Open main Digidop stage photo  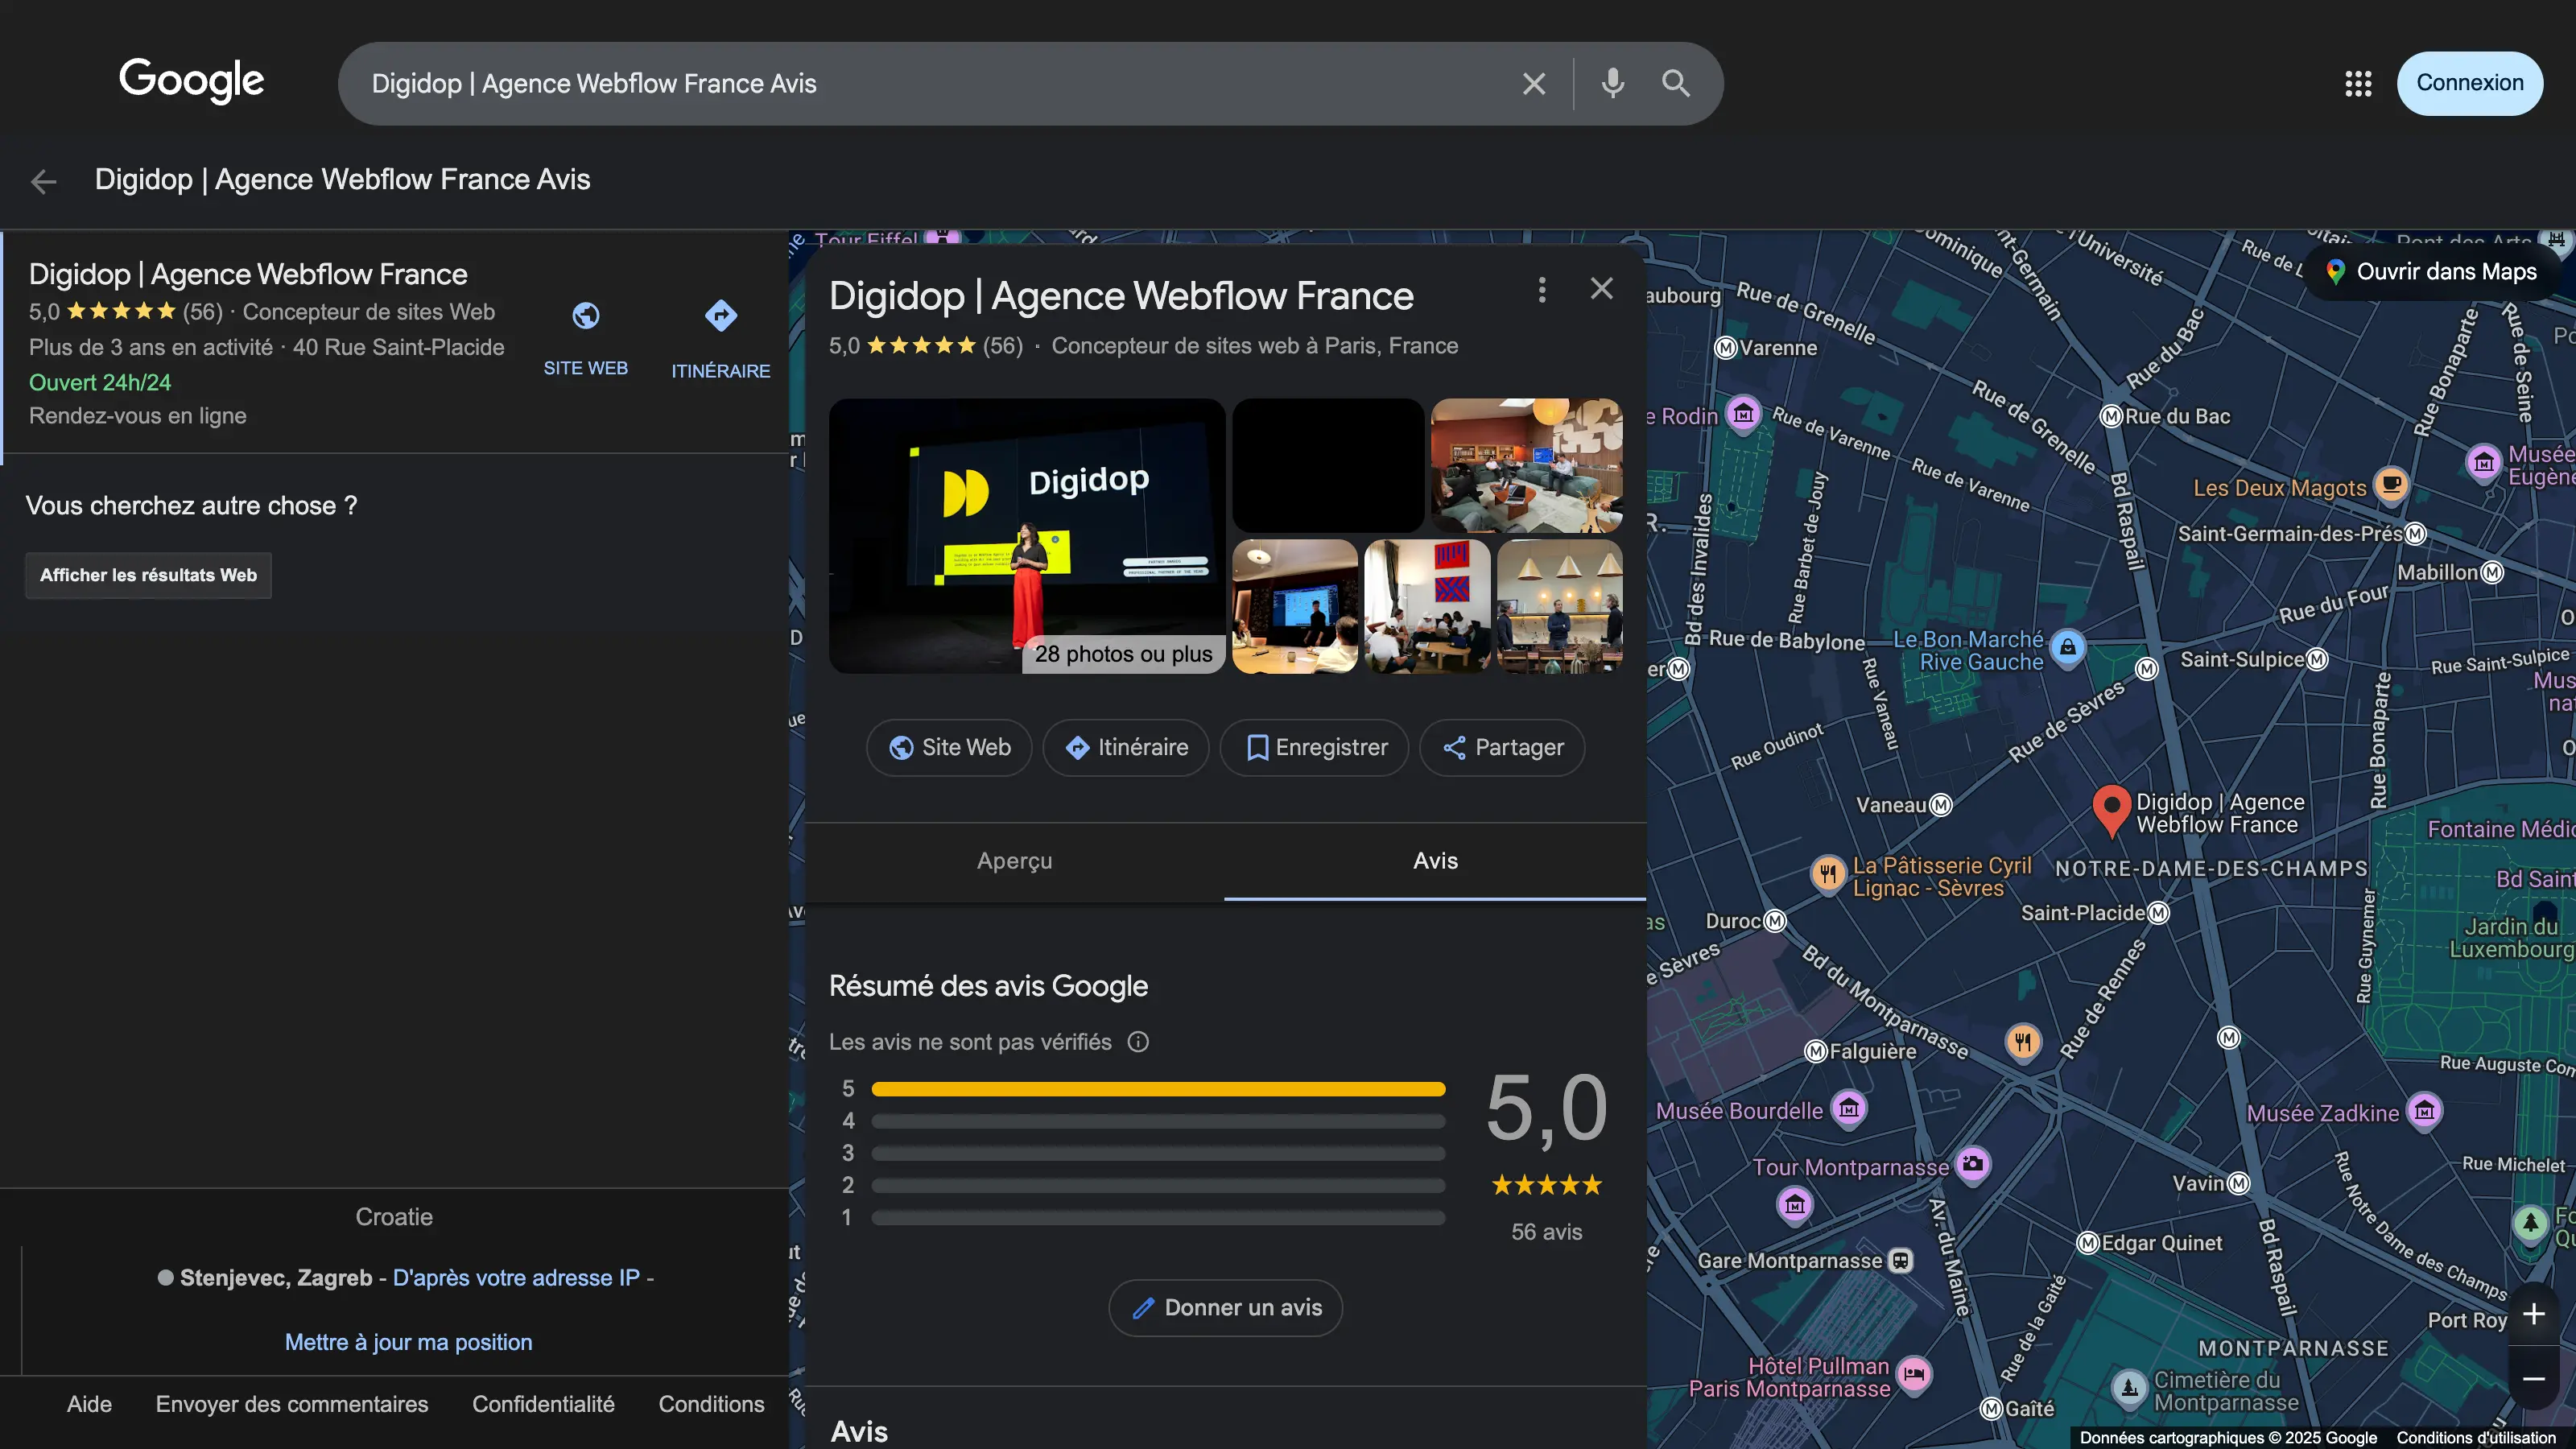[x=1027, y=536]
